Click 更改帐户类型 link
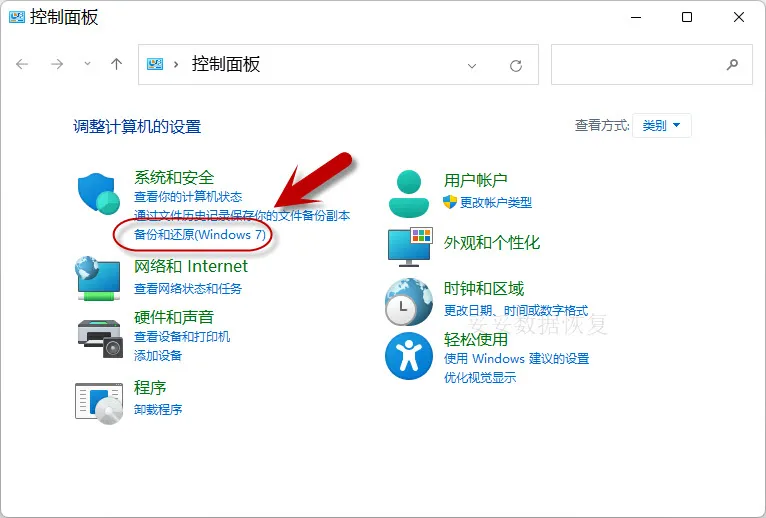 click(496, 202)
